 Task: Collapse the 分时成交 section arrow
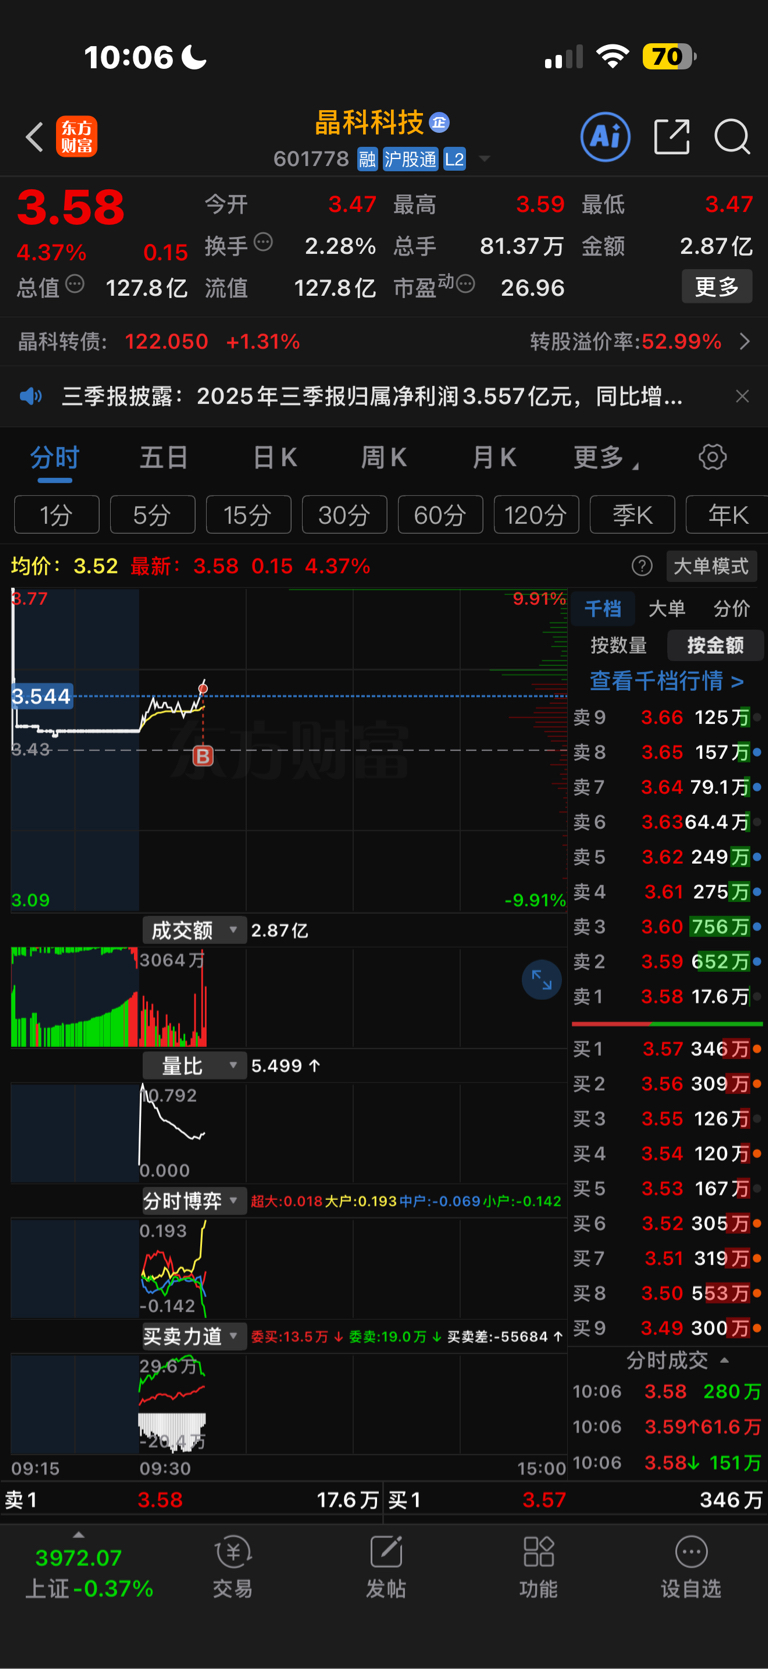pos(725,1361)
